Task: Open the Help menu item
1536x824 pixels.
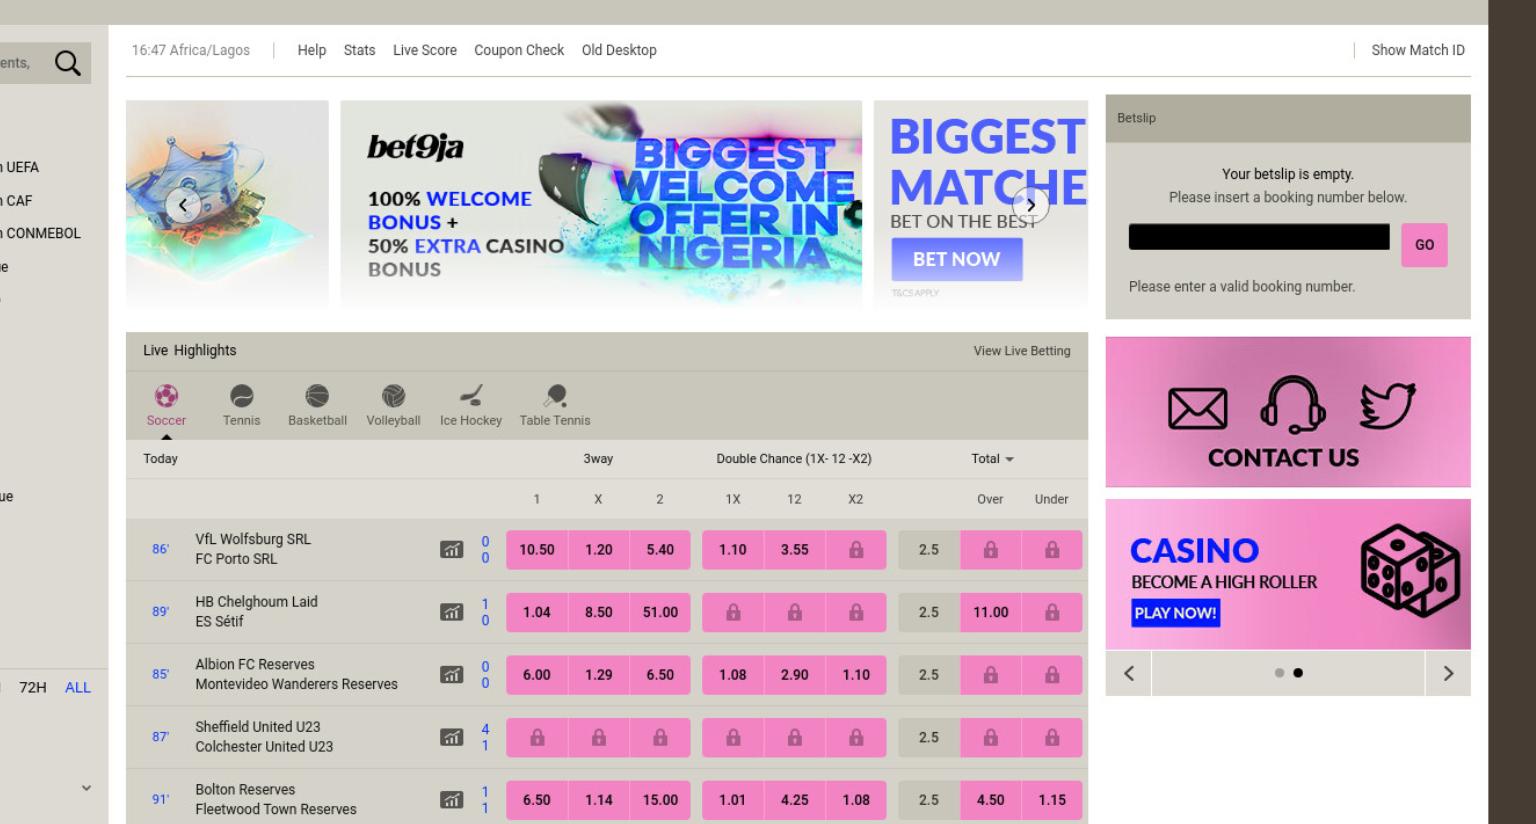Action: pyautogui.click(x=312, y=50)
